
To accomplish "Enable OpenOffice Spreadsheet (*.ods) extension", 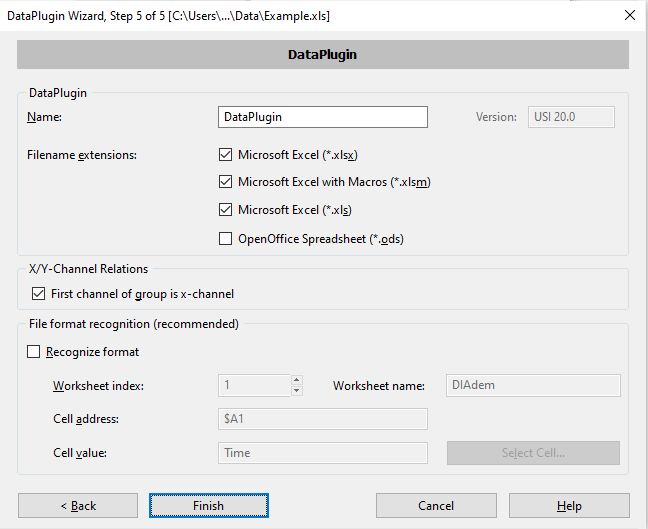I will tap(225, 238).
